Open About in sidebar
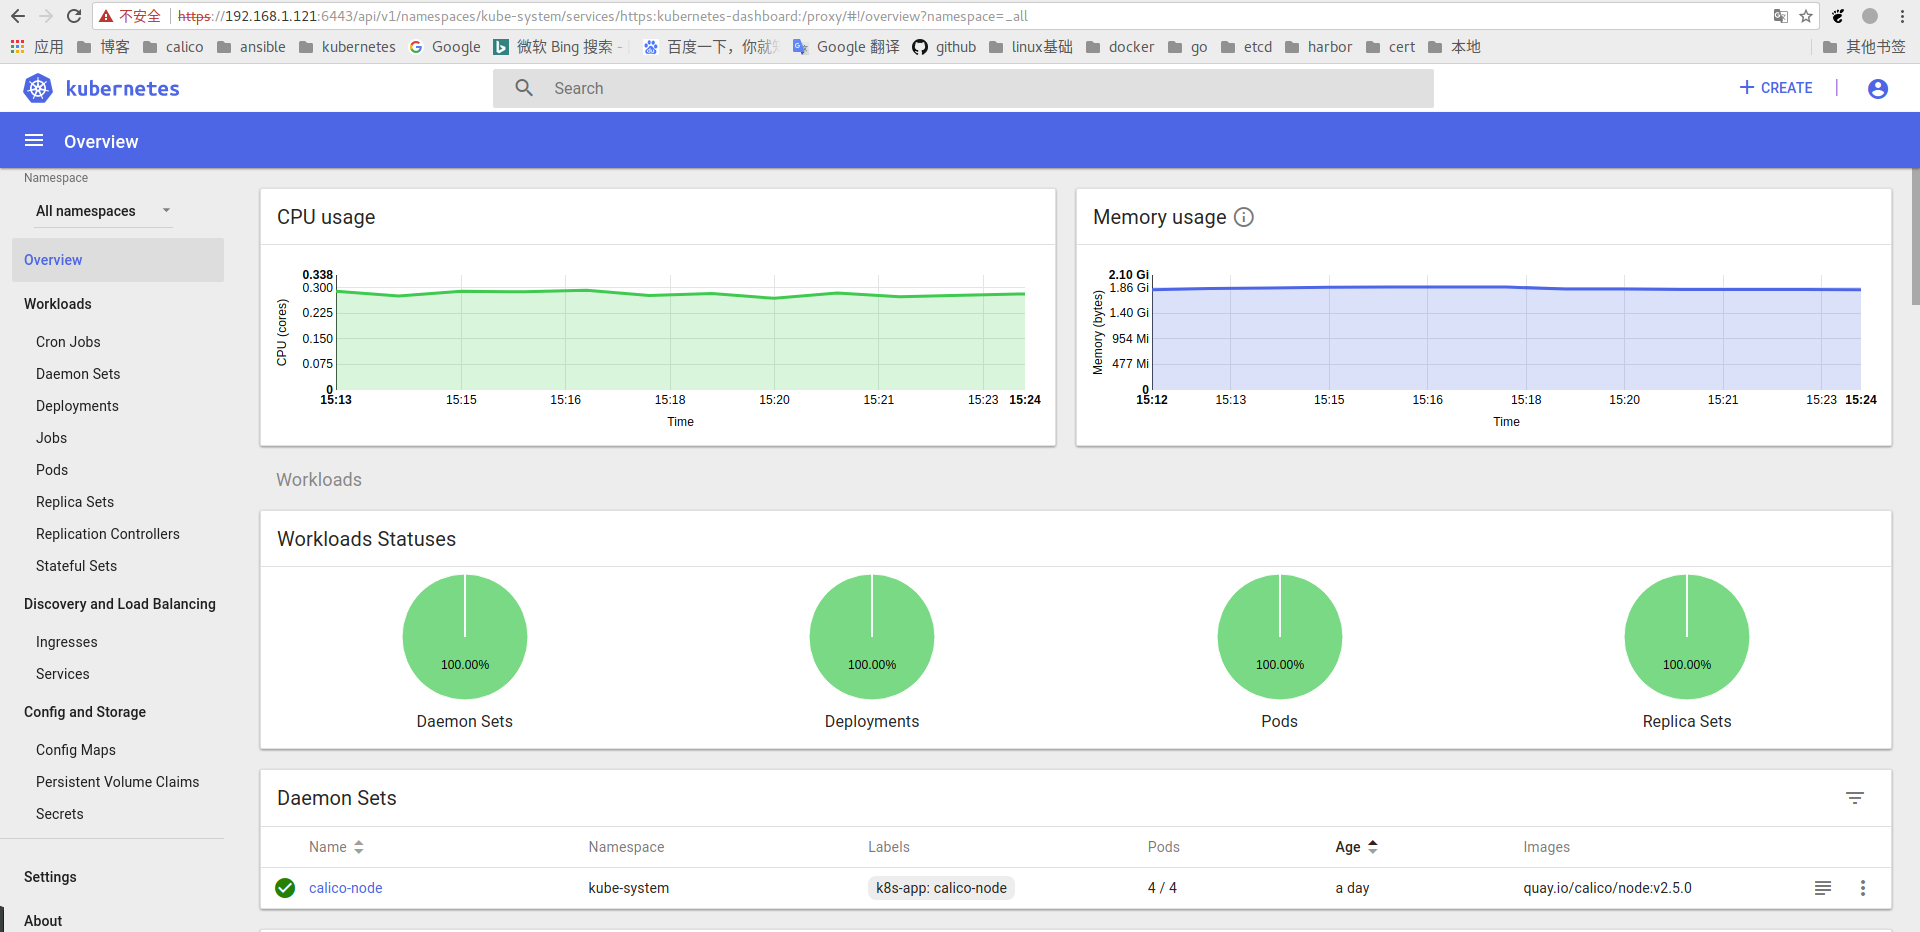The height and width of the screenshot is (932, 1920). pyautogui.click(x=43, y=921)
